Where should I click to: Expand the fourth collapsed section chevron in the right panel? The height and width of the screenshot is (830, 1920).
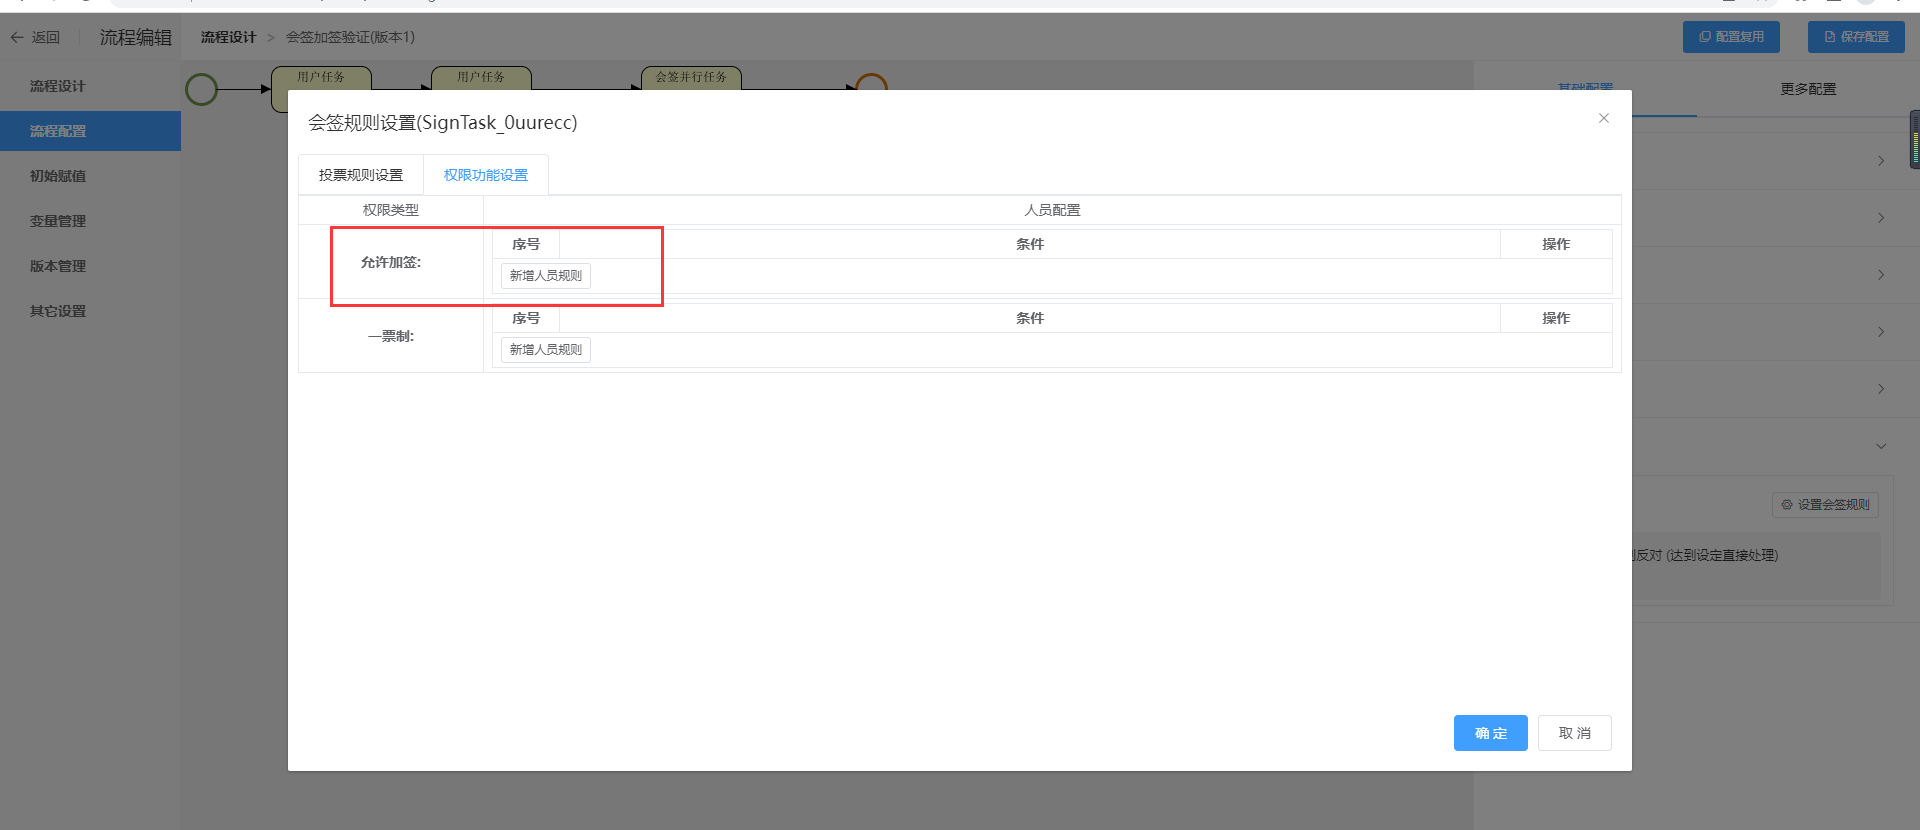point(1881,332)
